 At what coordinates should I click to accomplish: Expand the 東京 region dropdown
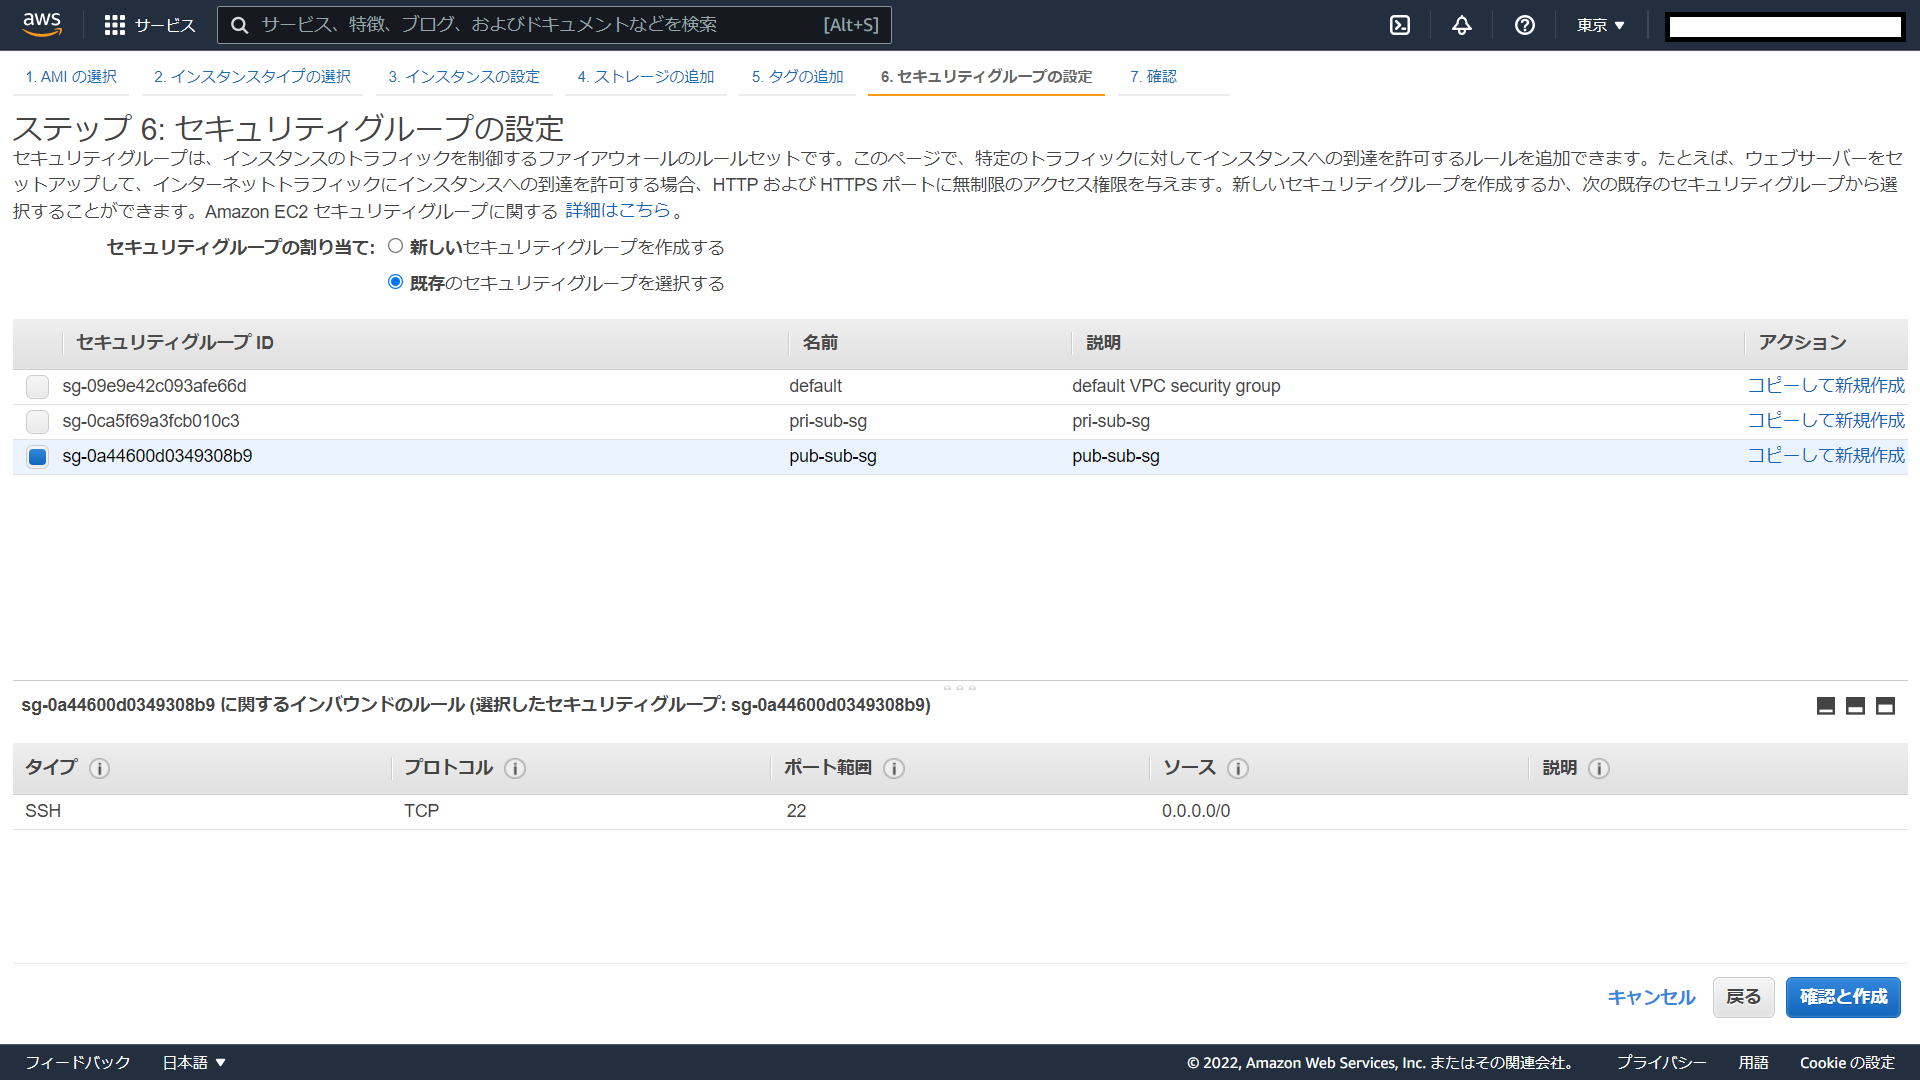[x=1600, y=25]
